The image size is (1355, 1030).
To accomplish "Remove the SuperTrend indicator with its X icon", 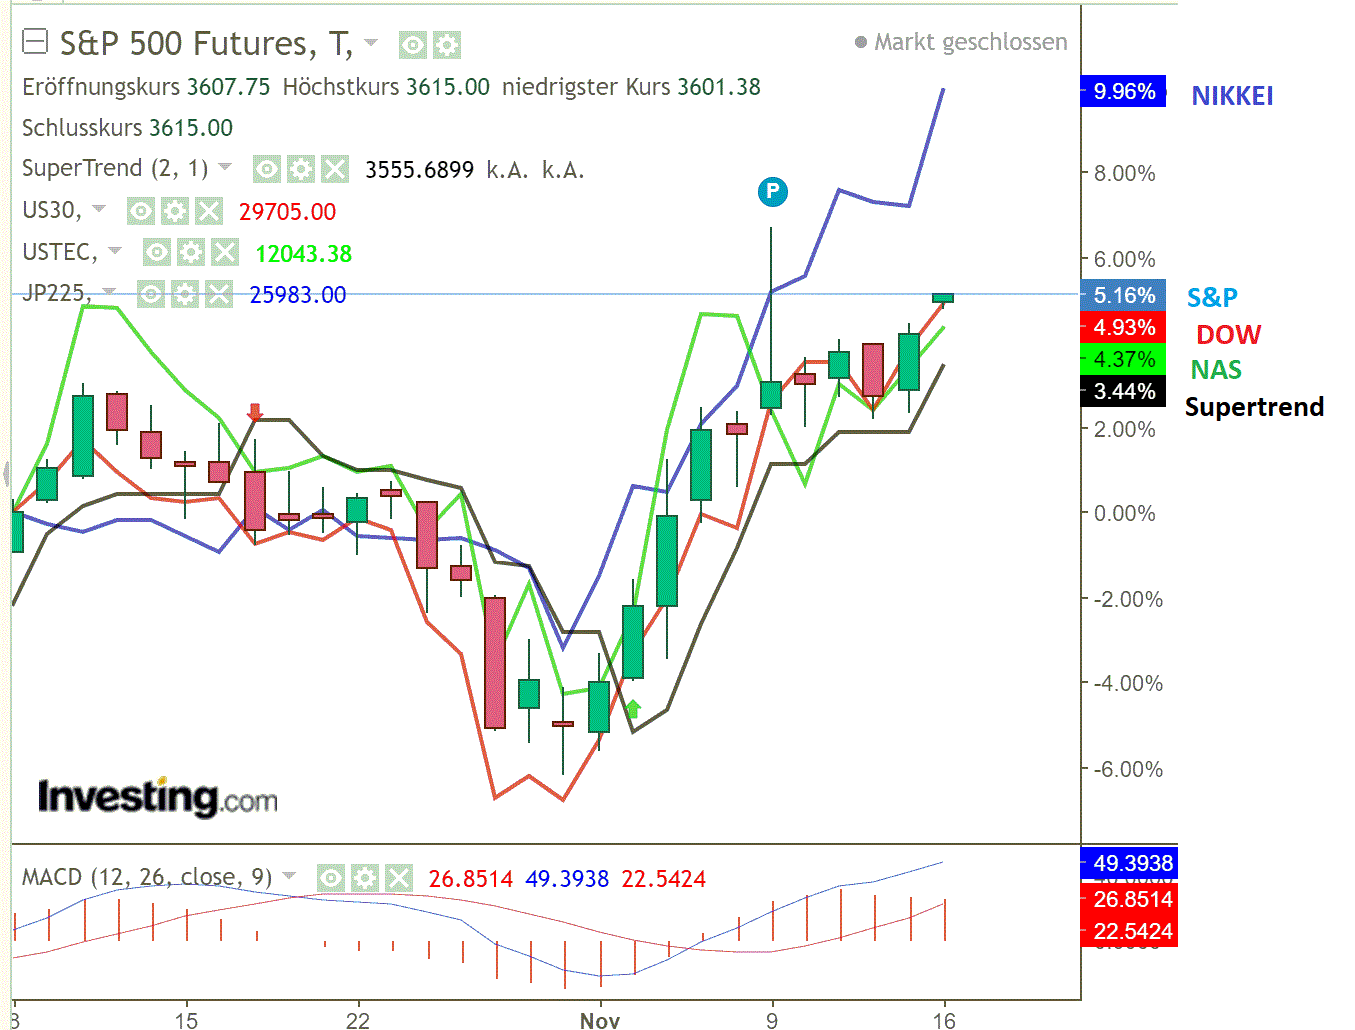I will coord(337,169).
